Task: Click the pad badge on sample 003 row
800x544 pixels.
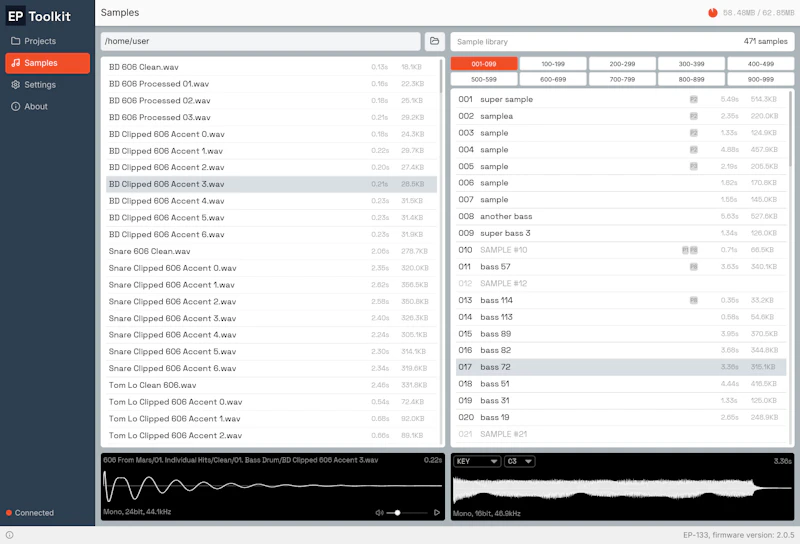Action: [x=693, y=133]
